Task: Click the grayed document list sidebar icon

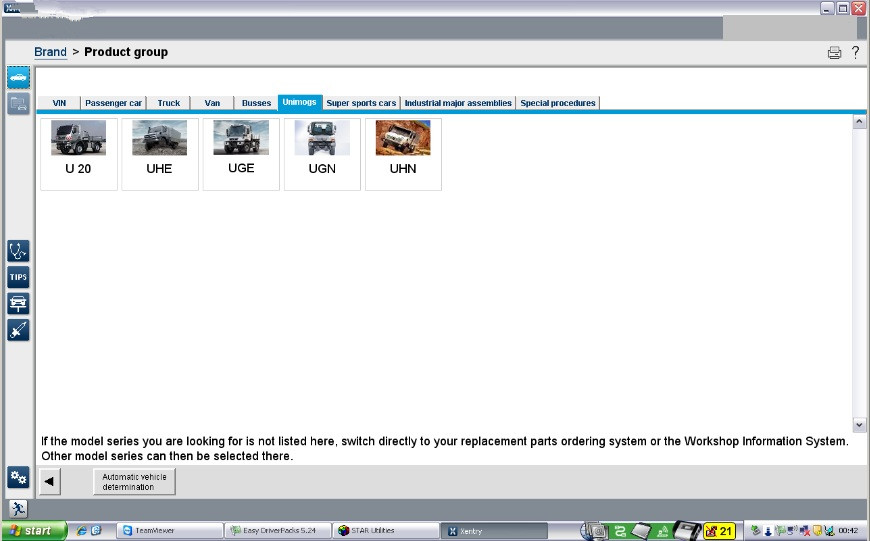Action: [x=18, y=104]
